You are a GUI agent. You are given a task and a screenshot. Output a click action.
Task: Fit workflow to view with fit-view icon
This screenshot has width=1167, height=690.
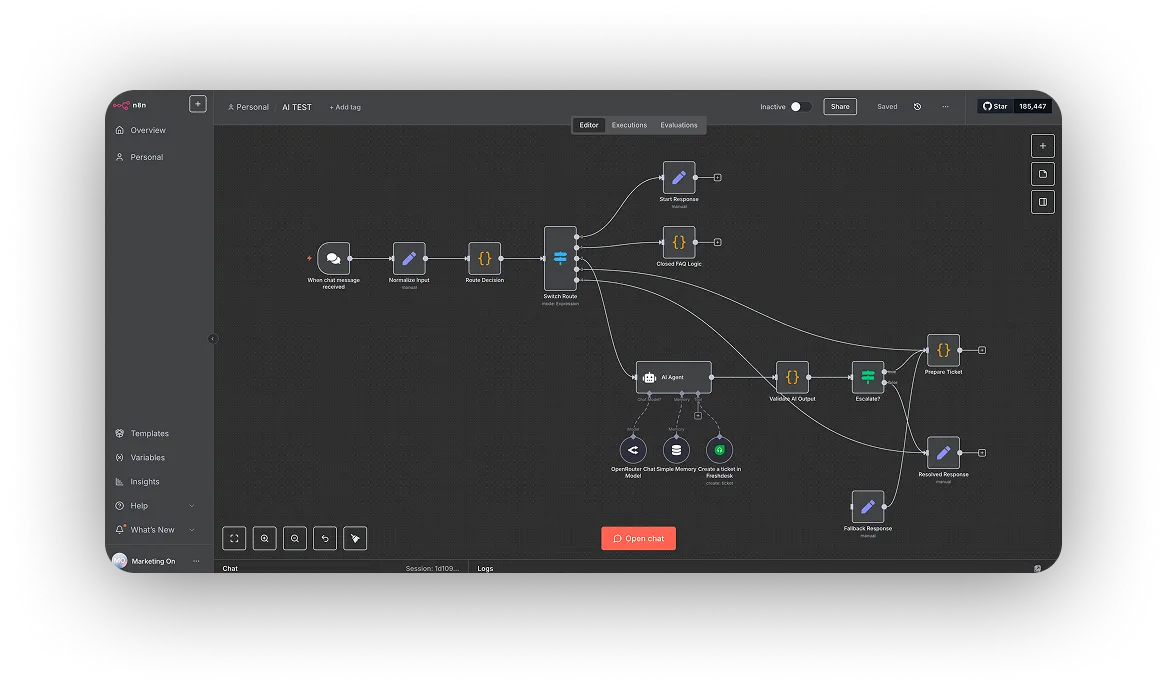(x=234, y=538)
